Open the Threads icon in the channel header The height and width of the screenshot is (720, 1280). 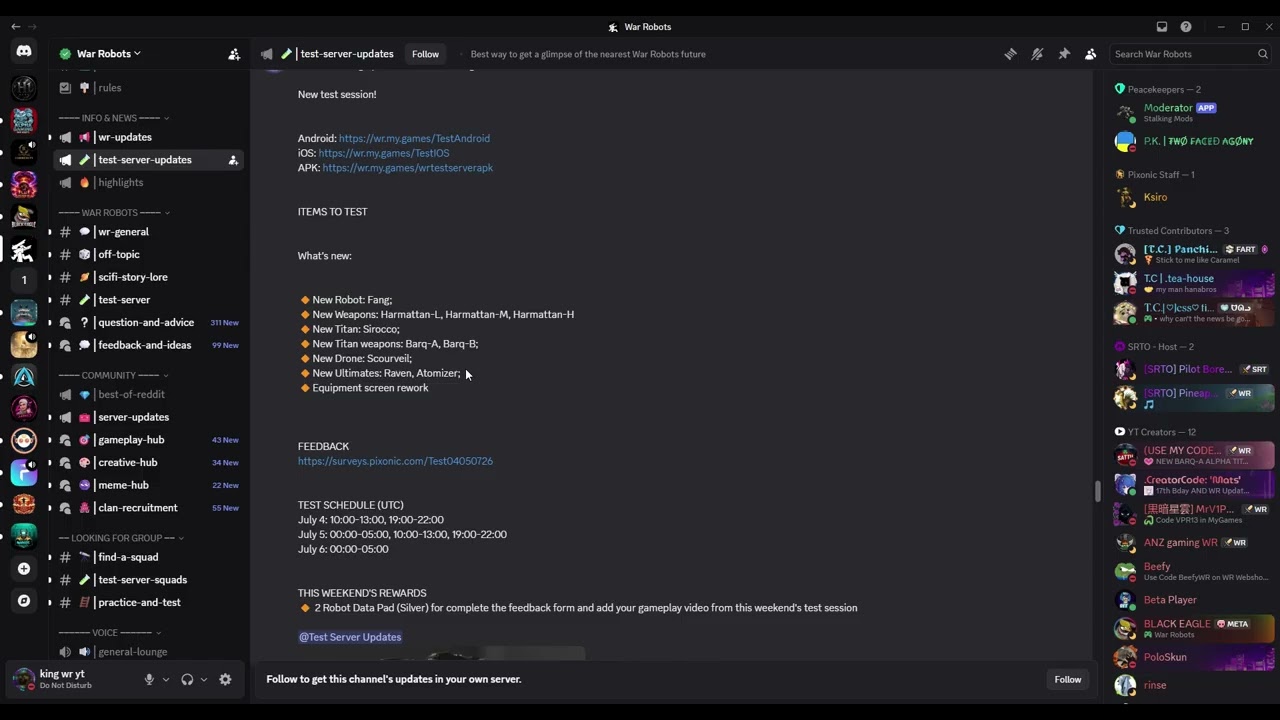point(1010,54)
